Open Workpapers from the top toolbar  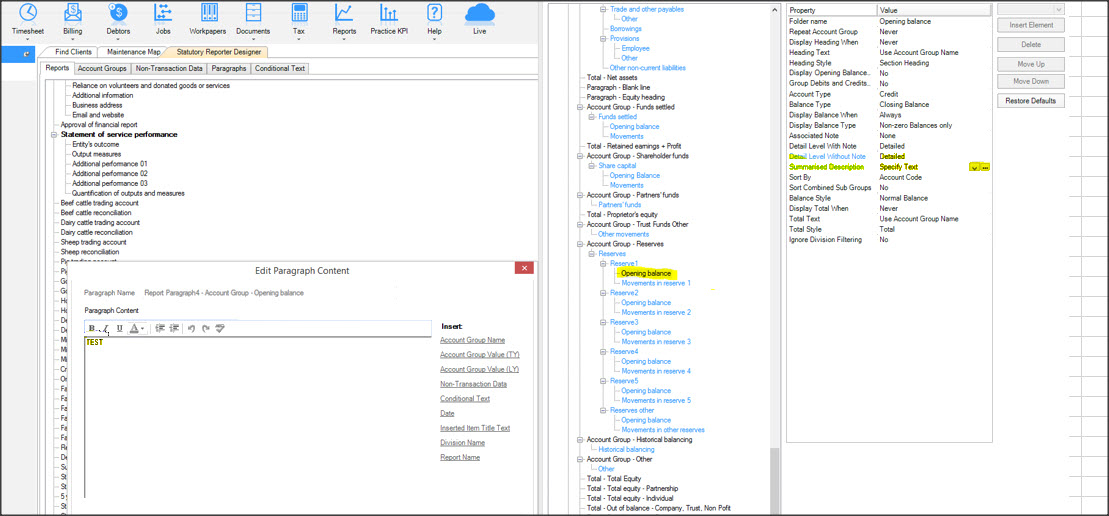[208, 13]
